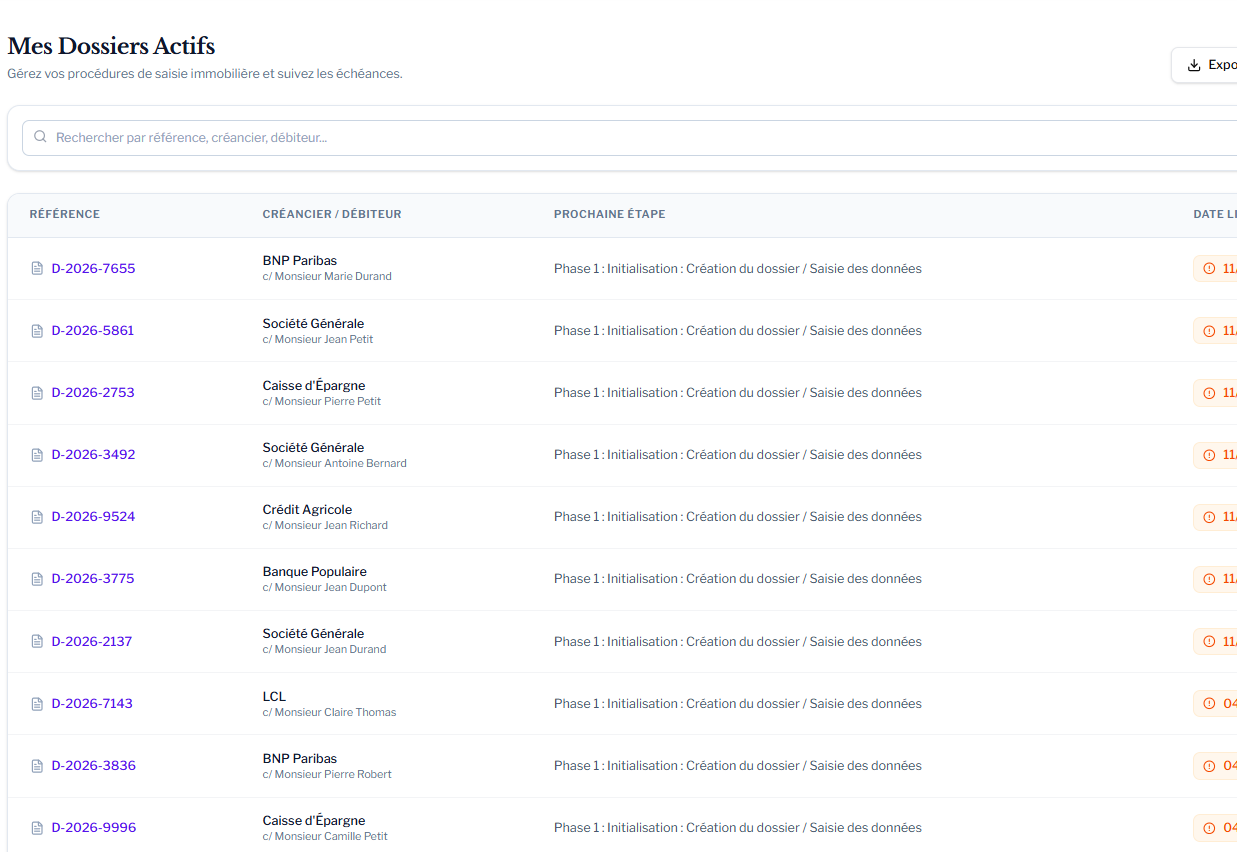Click the document icon next to D-2026-3775

36,578
